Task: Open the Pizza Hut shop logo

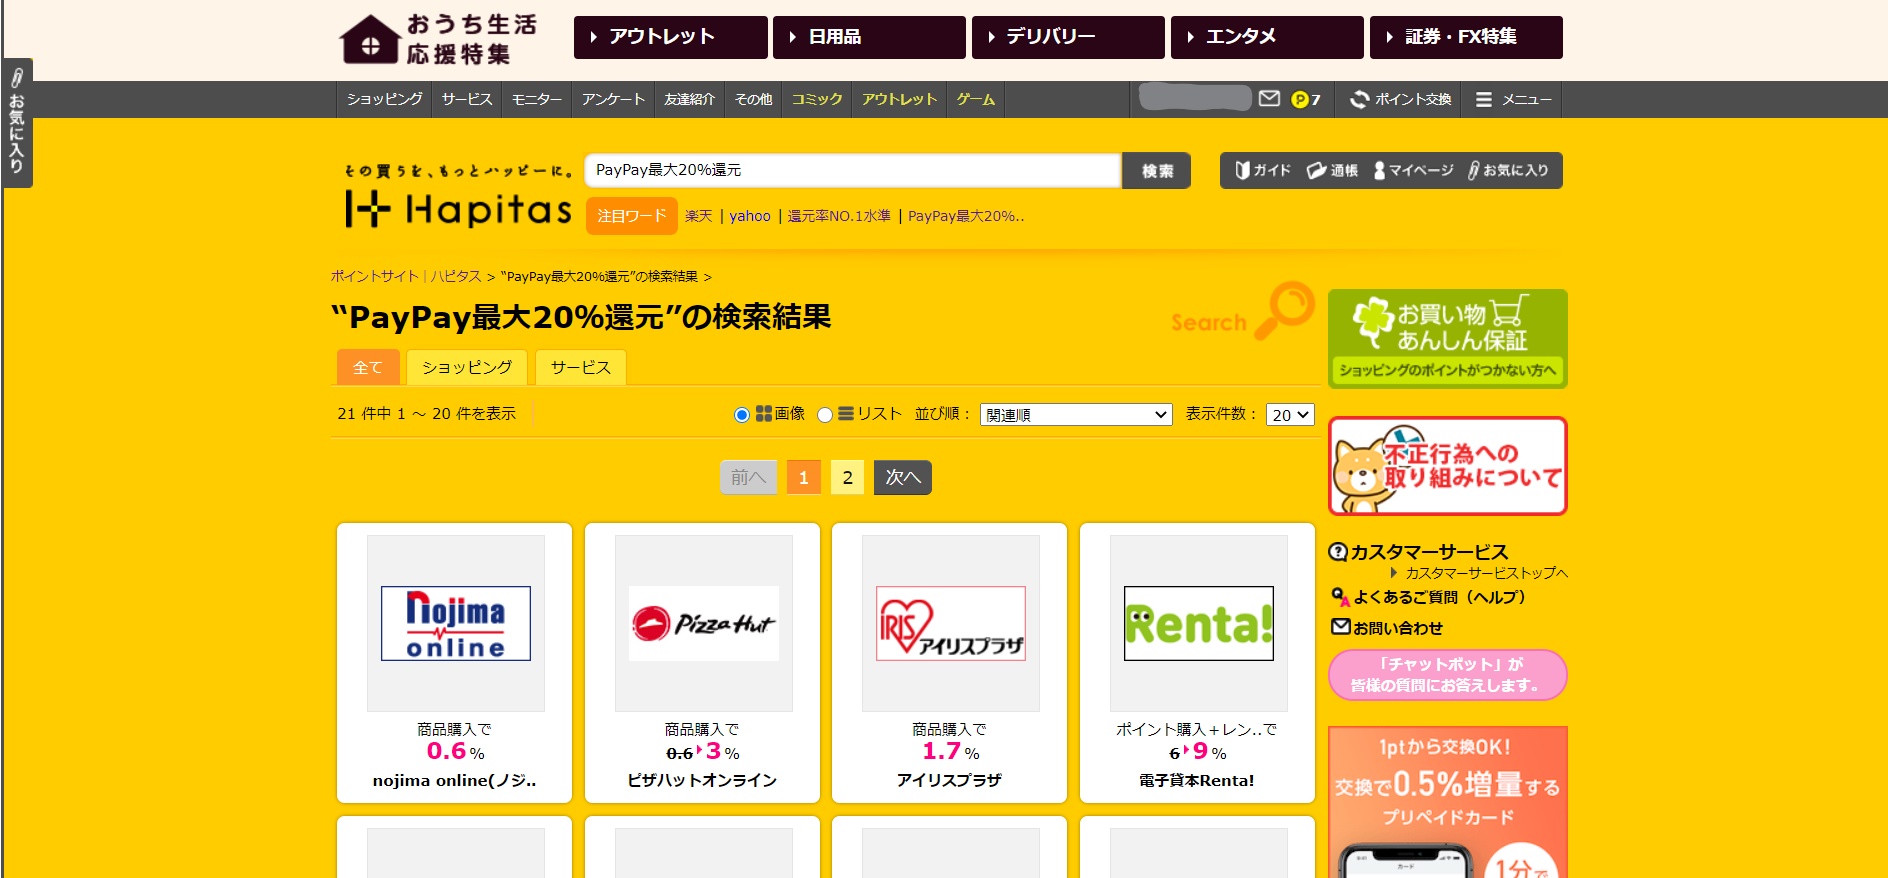Action: (x=703, y=623)
